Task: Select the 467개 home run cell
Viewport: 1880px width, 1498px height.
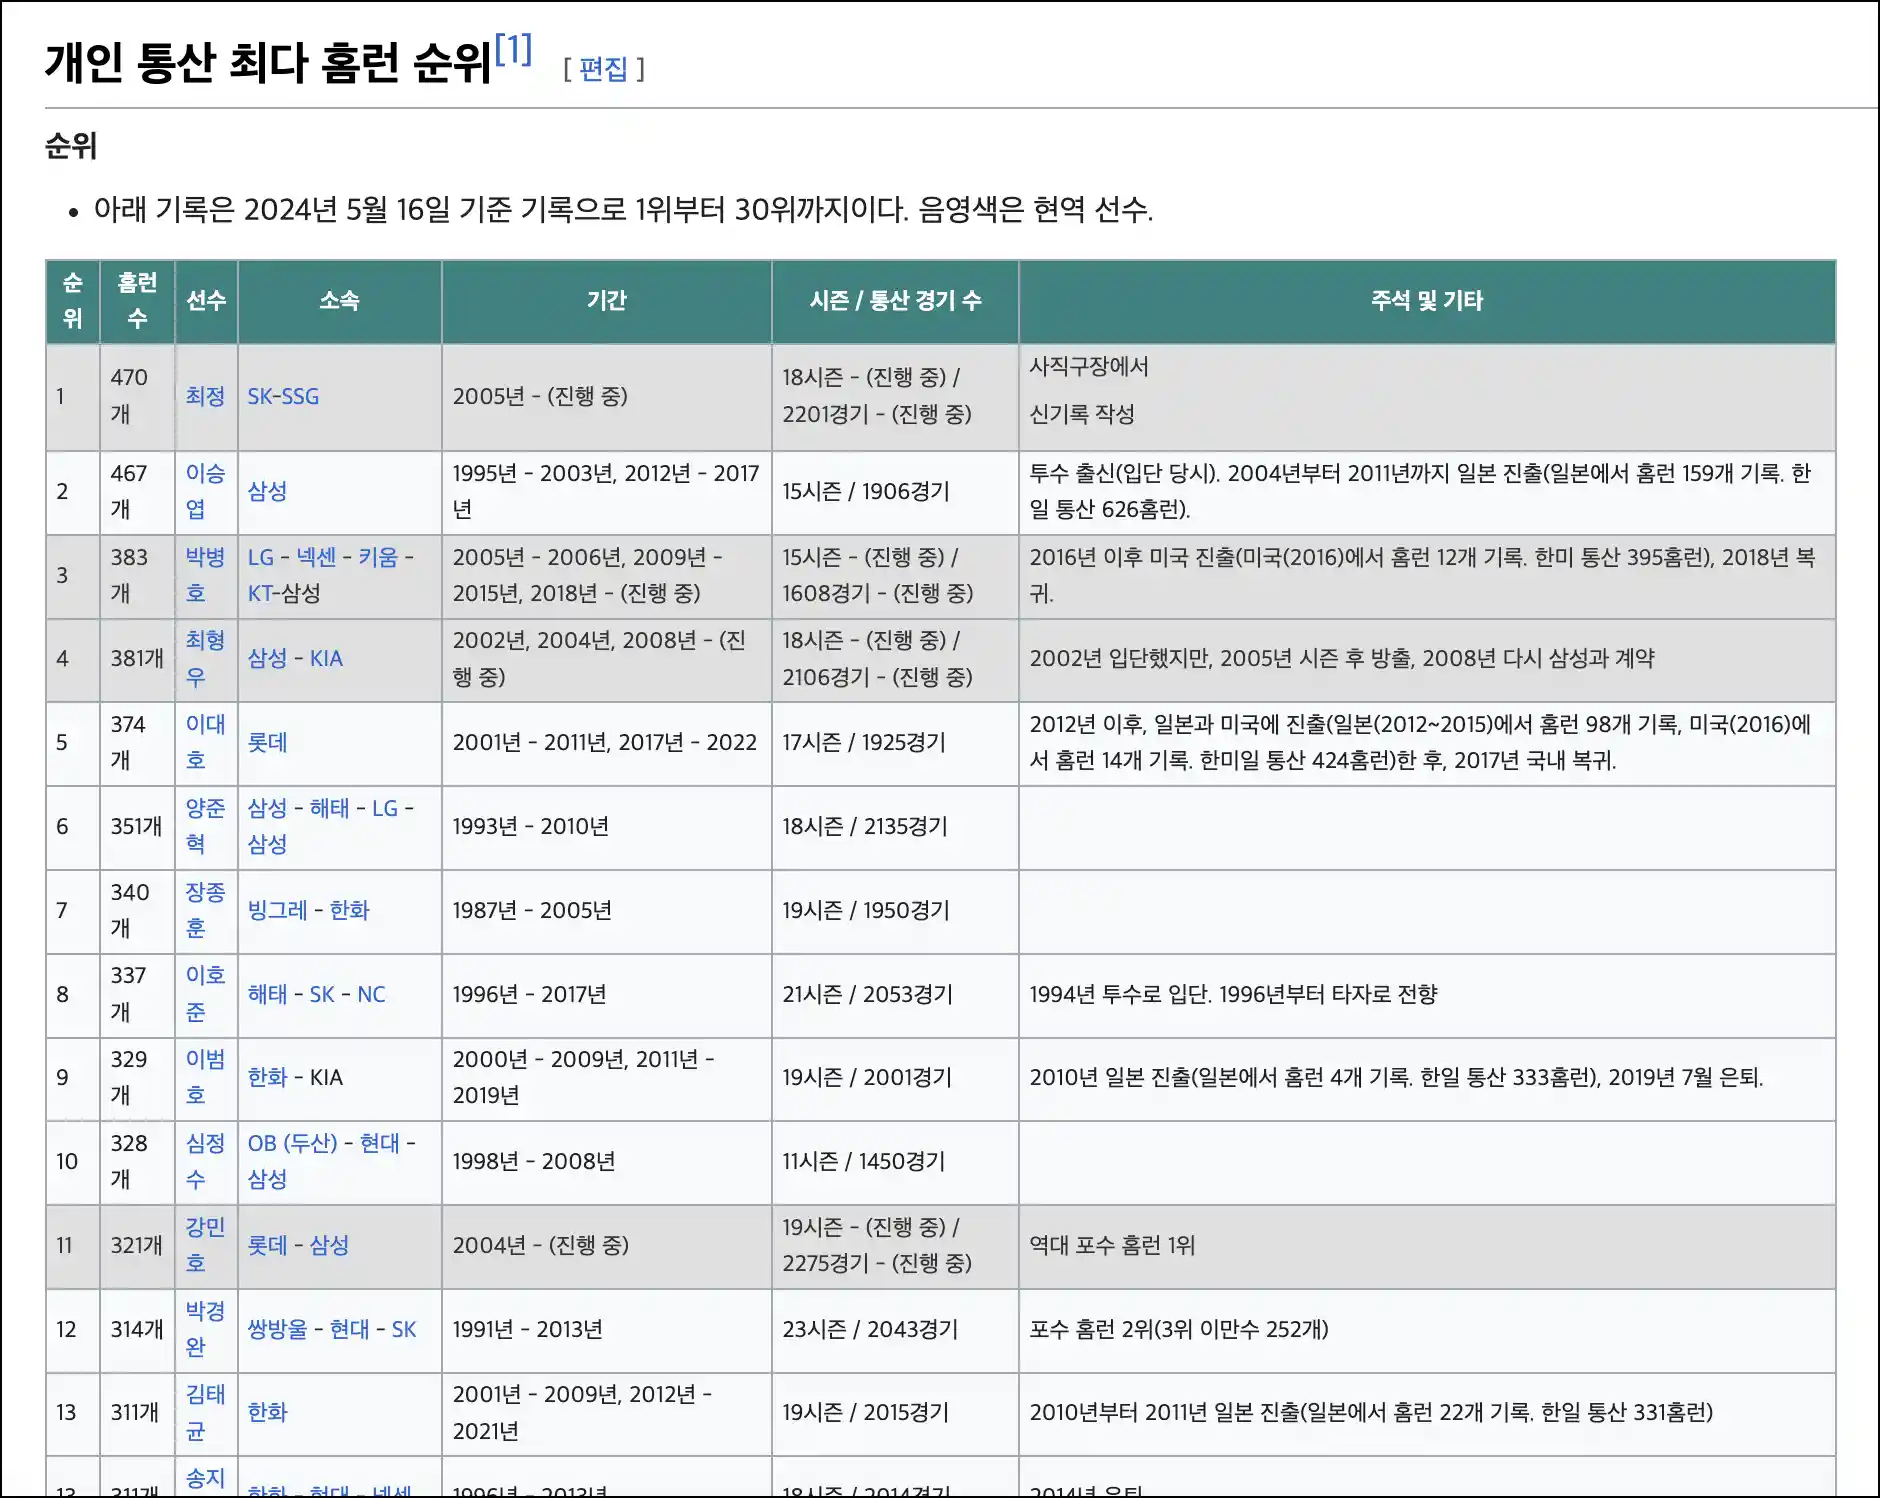Action: (x=137, y=491)
